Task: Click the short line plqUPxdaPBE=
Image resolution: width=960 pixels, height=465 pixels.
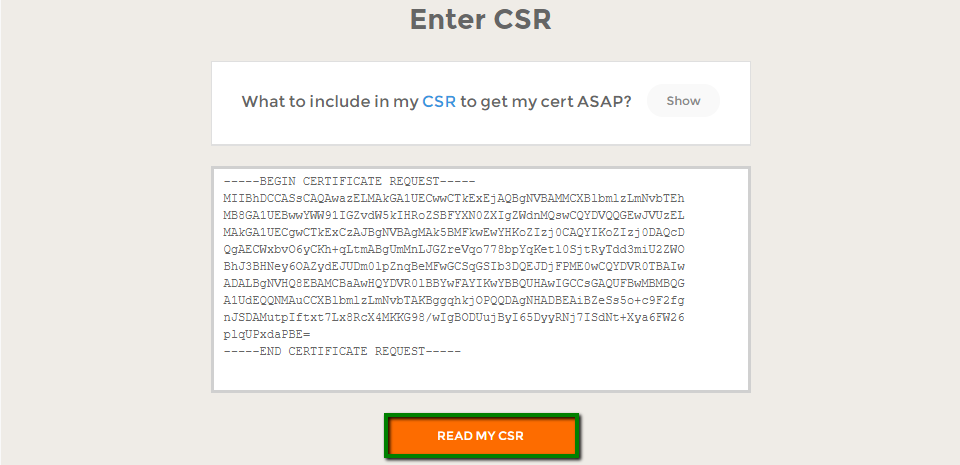Action: tap(267, 334)
